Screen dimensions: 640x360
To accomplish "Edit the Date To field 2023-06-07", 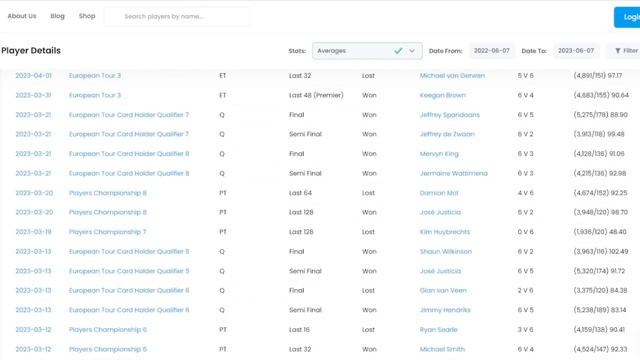I will click(576, 51).
